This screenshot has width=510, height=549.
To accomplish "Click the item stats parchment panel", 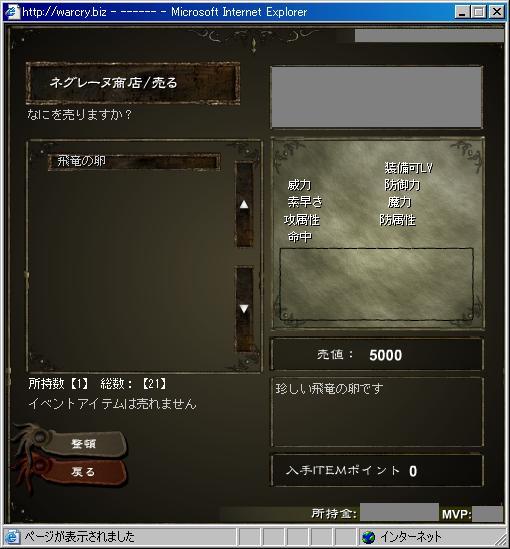I will tap(378, 233).
